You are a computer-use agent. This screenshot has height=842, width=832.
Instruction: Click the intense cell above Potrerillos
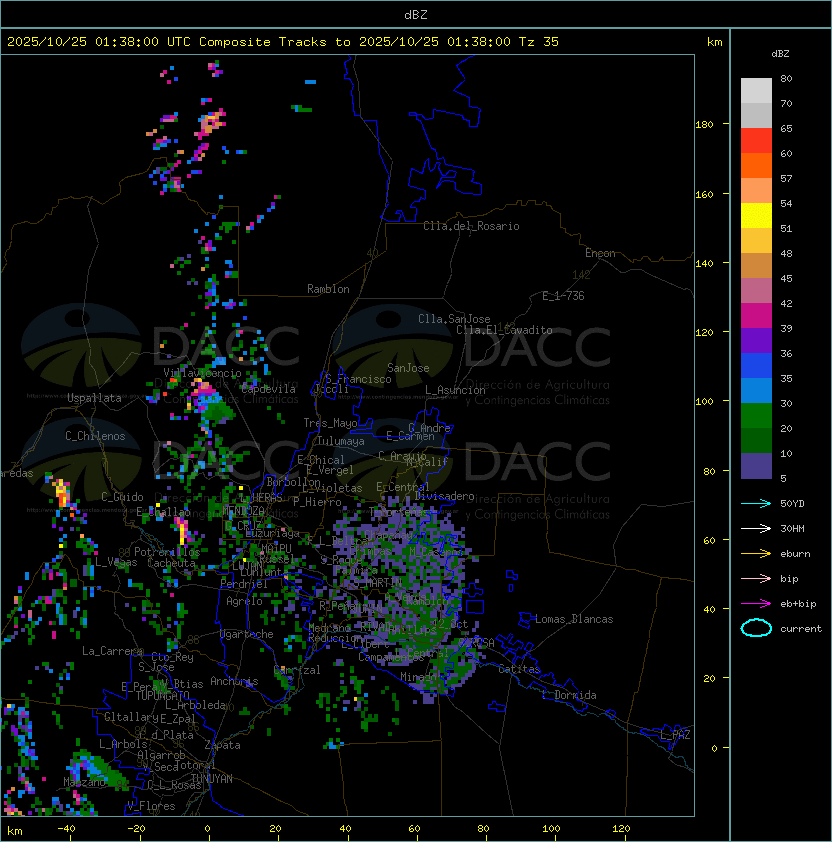point(183,529)
